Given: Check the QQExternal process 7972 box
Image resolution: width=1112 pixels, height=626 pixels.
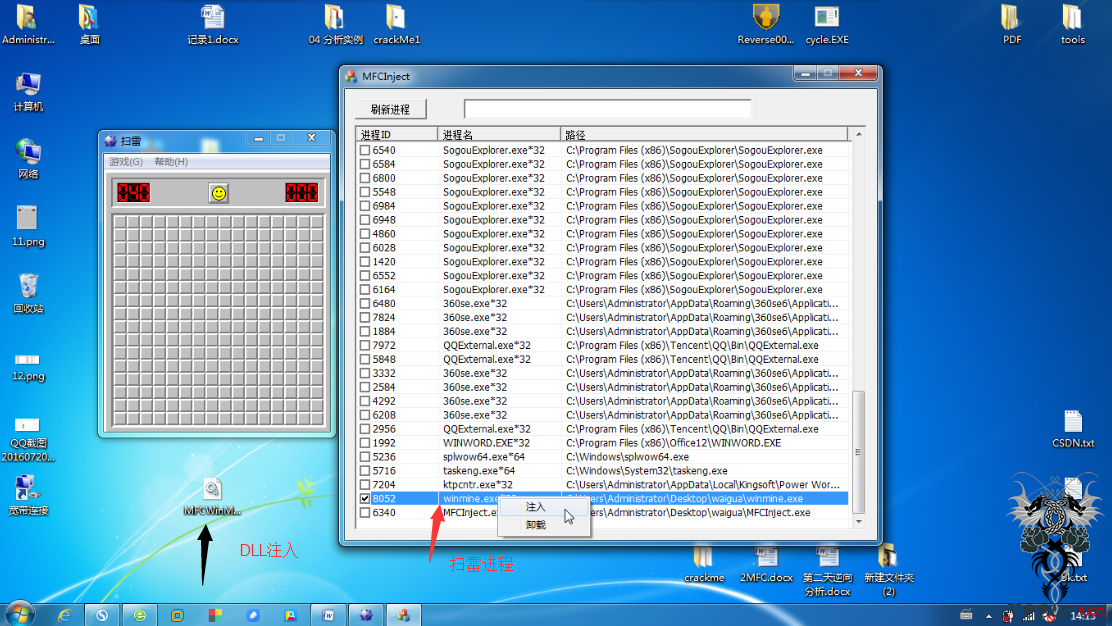Looking at the screenshot, I should 365,345.
